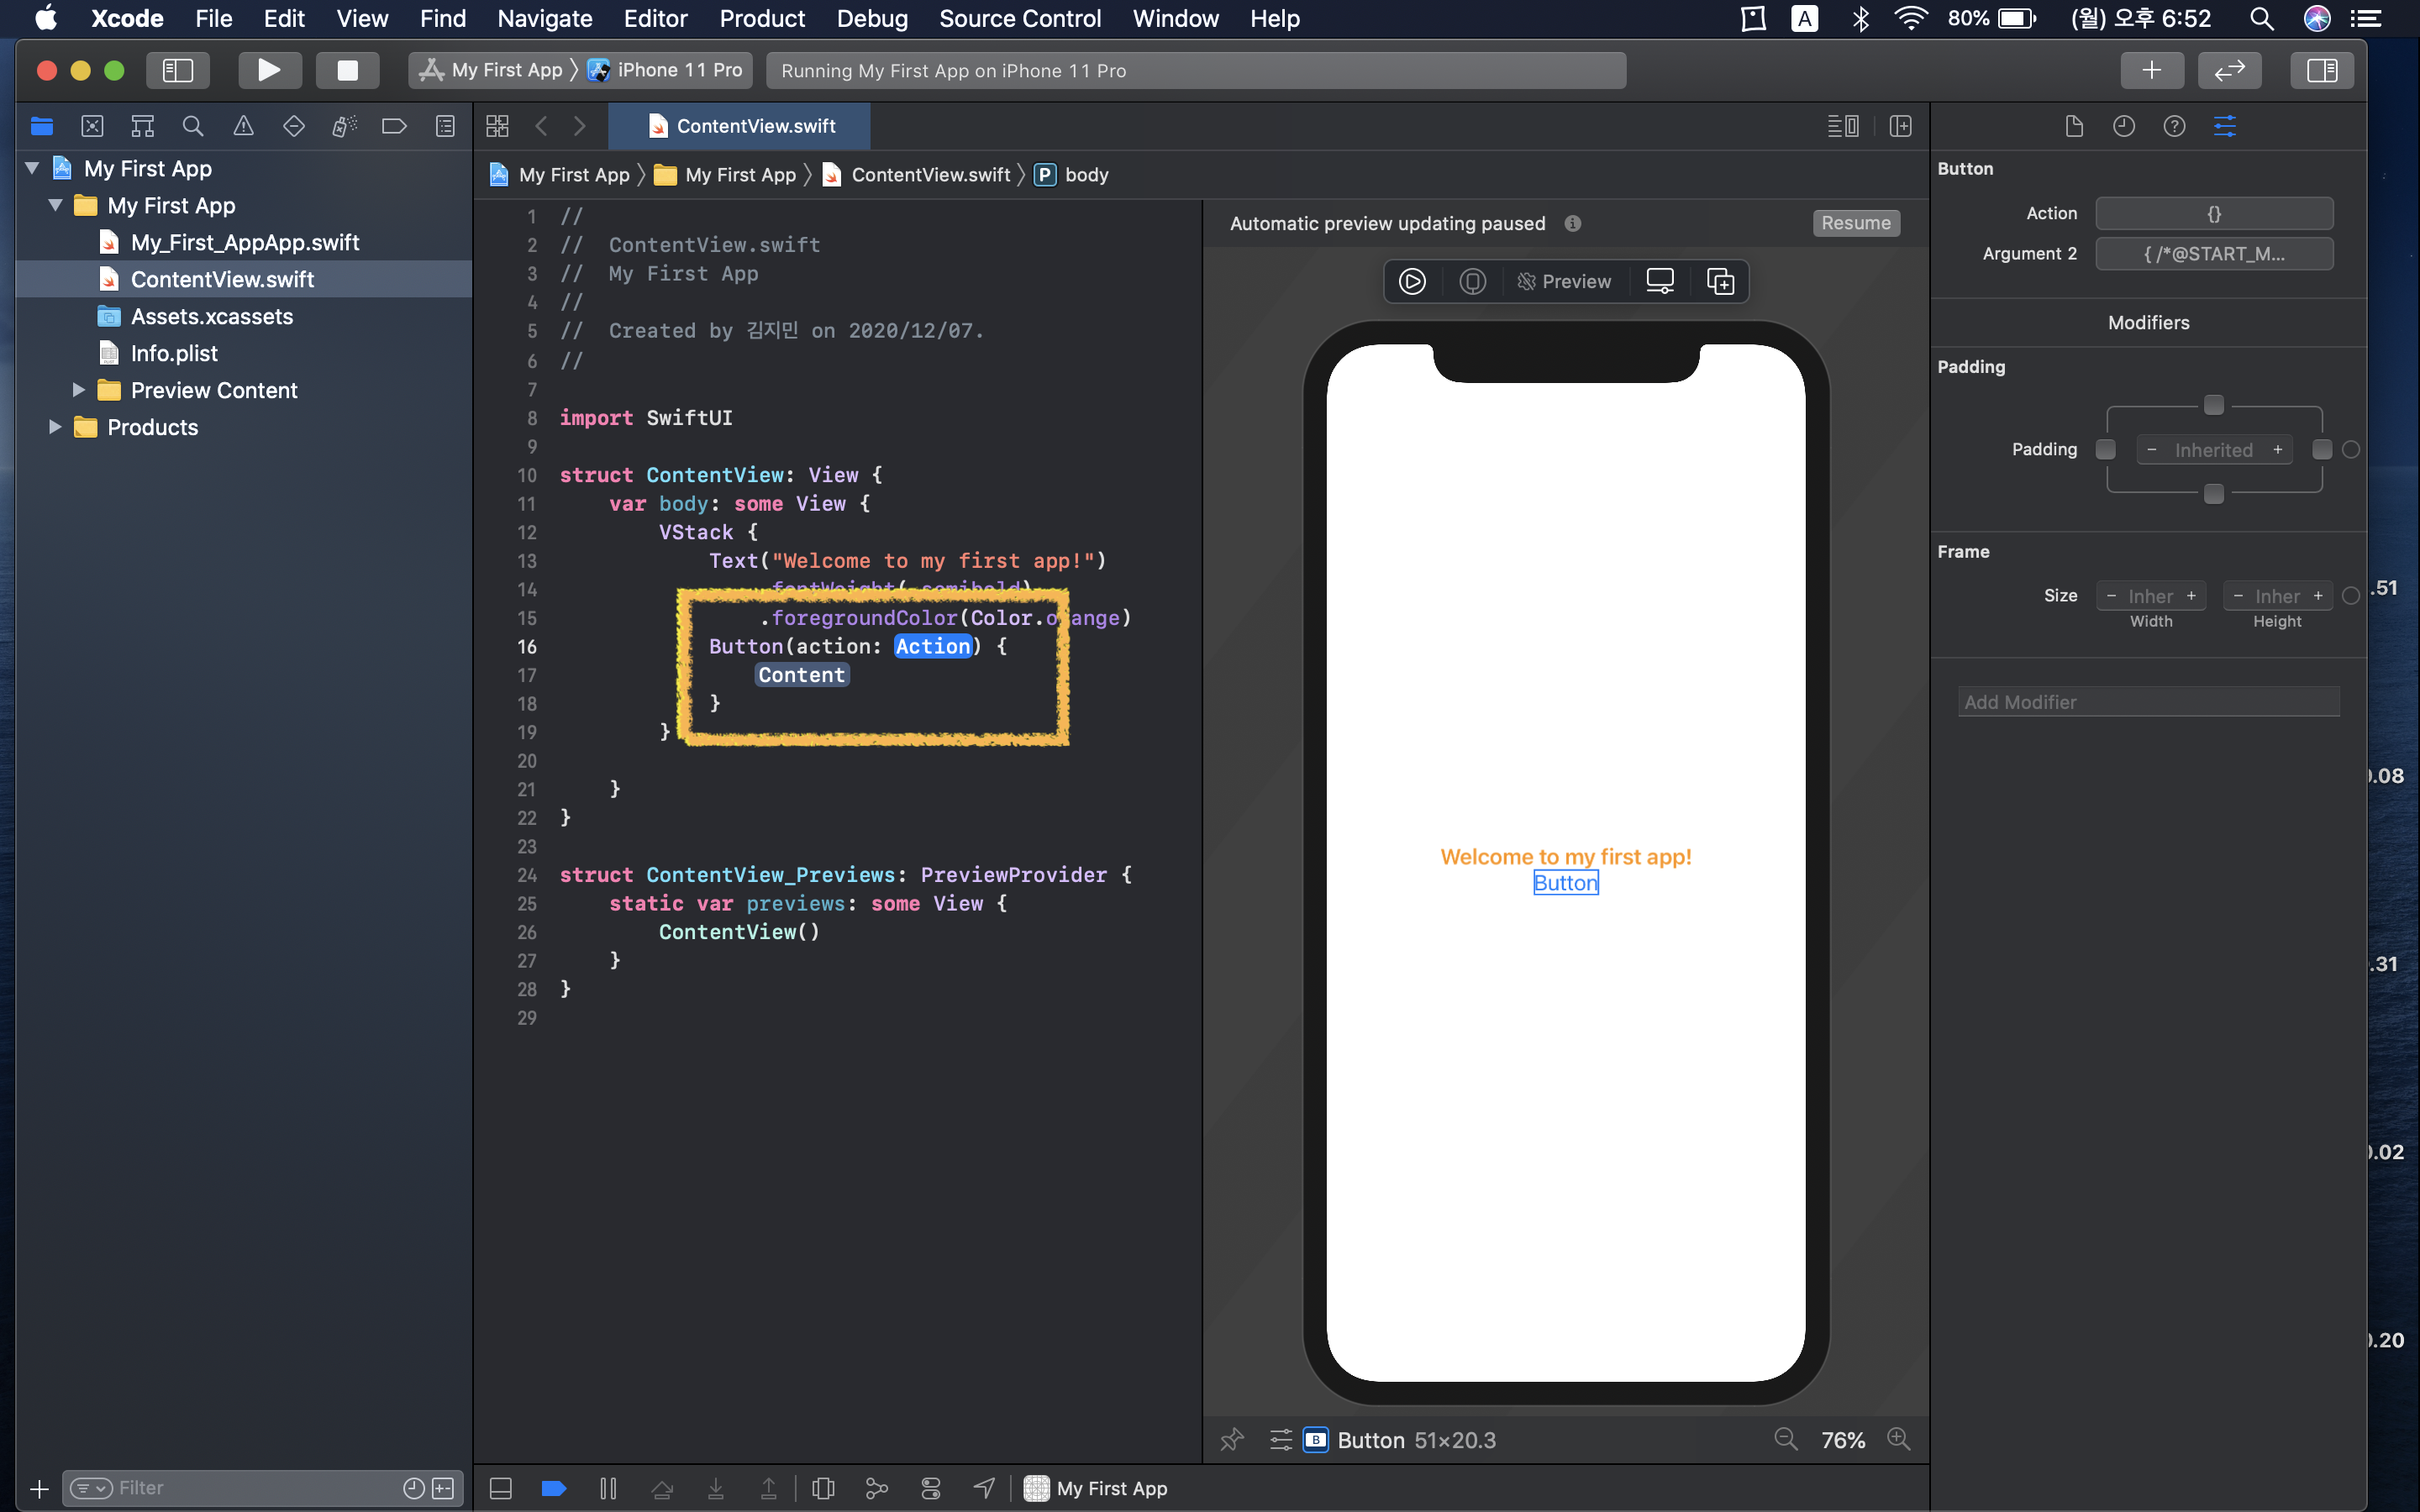This screenshot has width=2420, height=1512.
Task: Open the canvas 76% zoom level menu
Action: 1842,1440
